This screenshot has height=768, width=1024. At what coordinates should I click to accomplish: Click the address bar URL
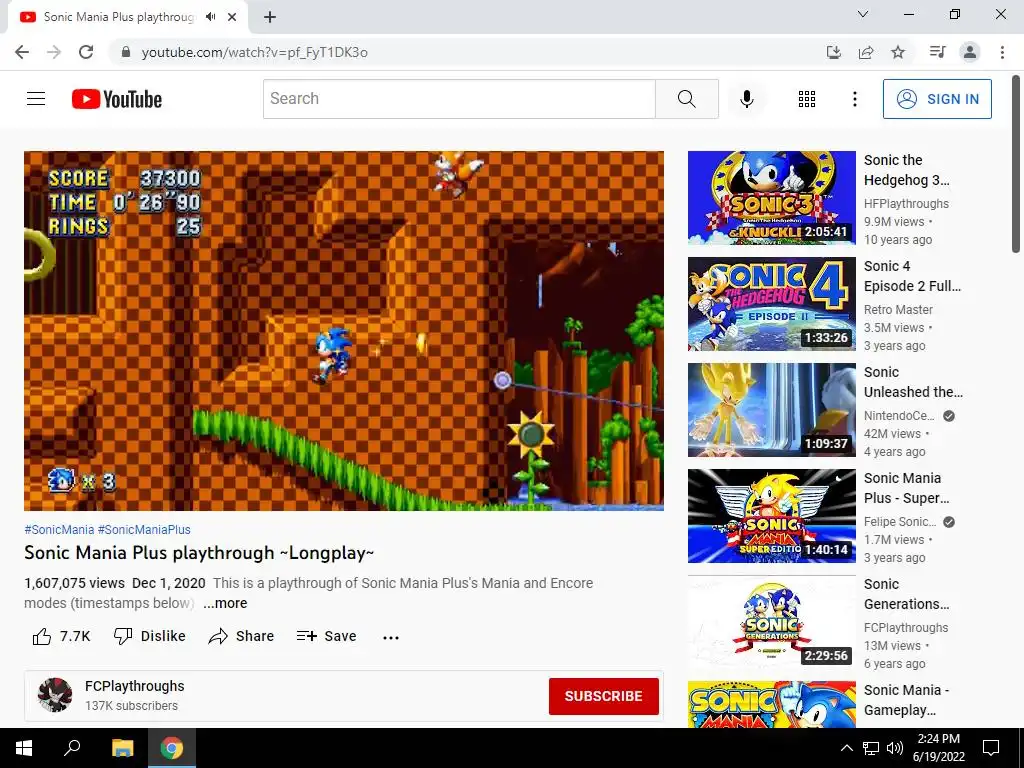255,52
